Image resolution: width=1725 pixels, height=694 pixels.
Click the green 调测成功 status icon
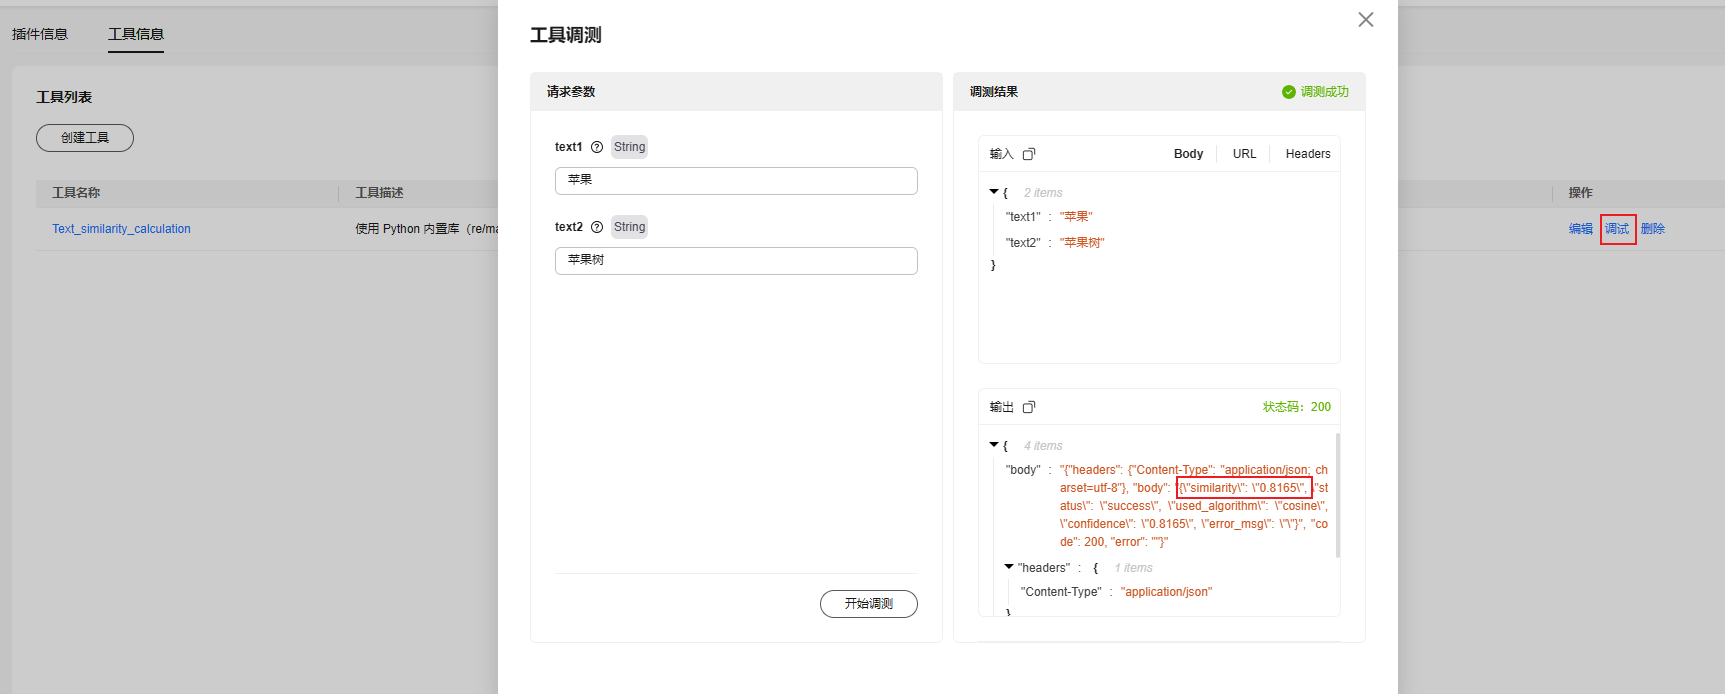click(x=1289, y=92)
